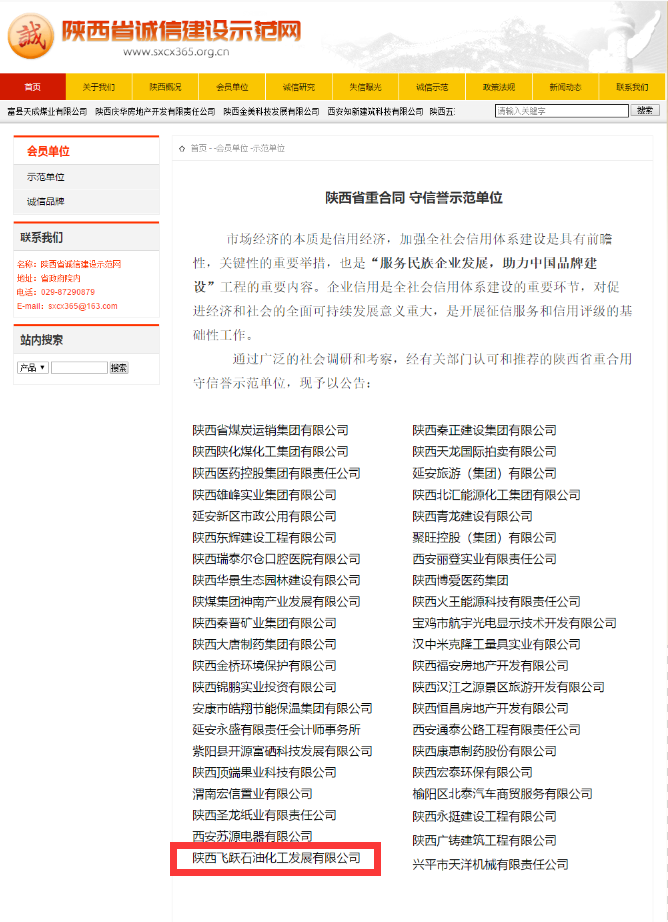Click the 陕西庆华房地产开发有限责任公司 ticker link
This screenshot has width=668, height=922.
tap(155, 111)
